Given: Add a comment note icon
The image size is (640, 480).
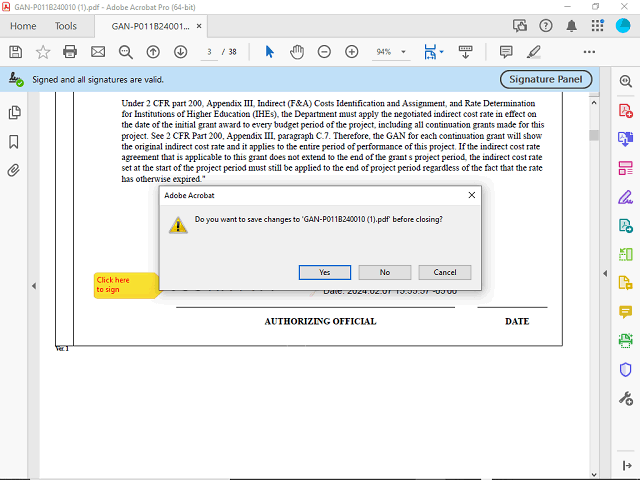Looking at the screenshot, I should 506,52.
